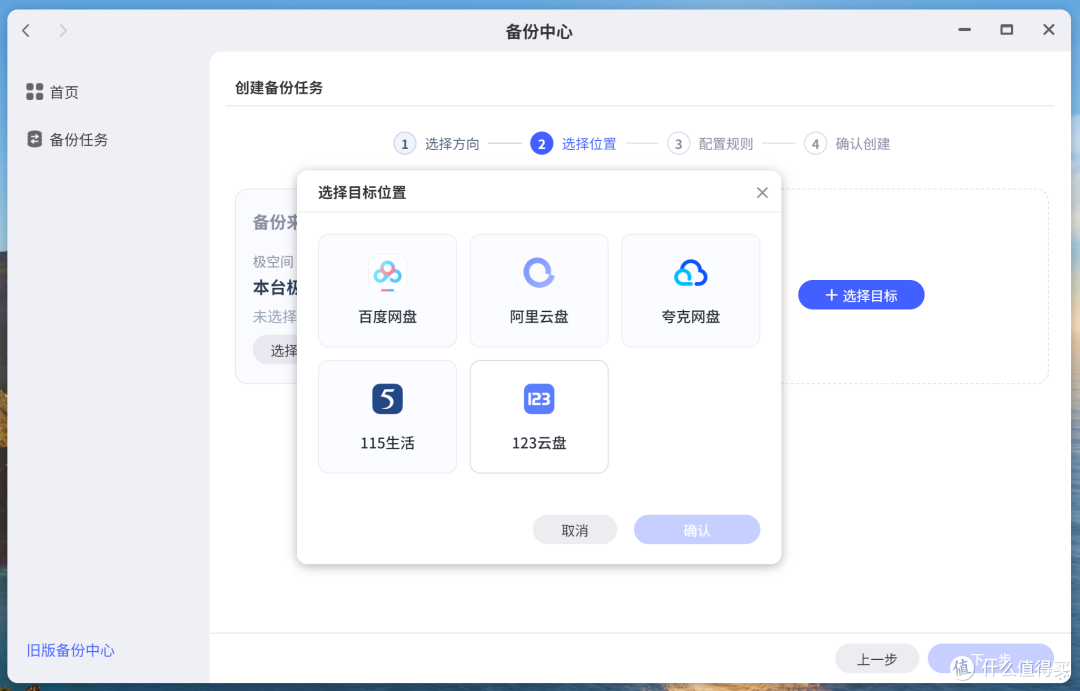1080x691 pixels.
Task: Maximize the 备份中心 window
Action: (1006, 30)
